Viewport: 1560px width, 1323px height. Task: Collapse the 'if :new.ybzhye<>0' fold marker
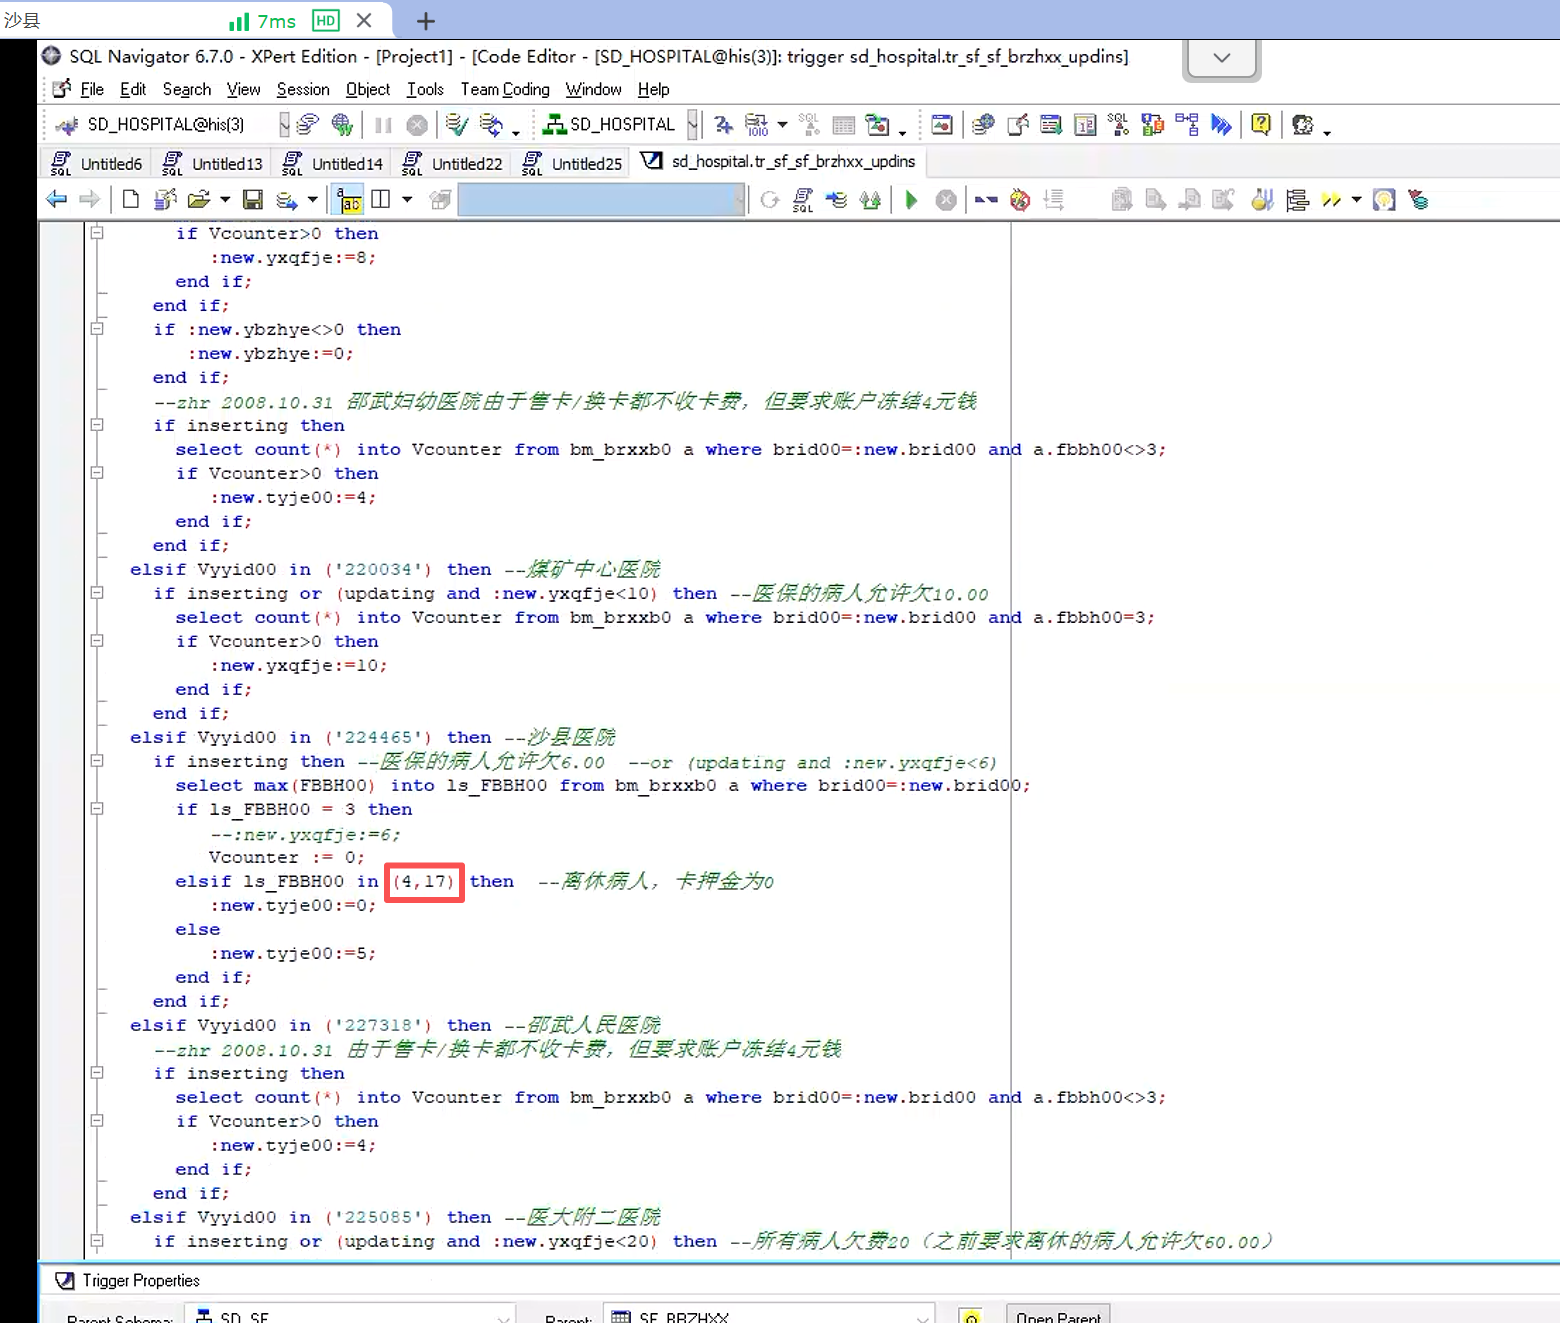tap(97, 329)
